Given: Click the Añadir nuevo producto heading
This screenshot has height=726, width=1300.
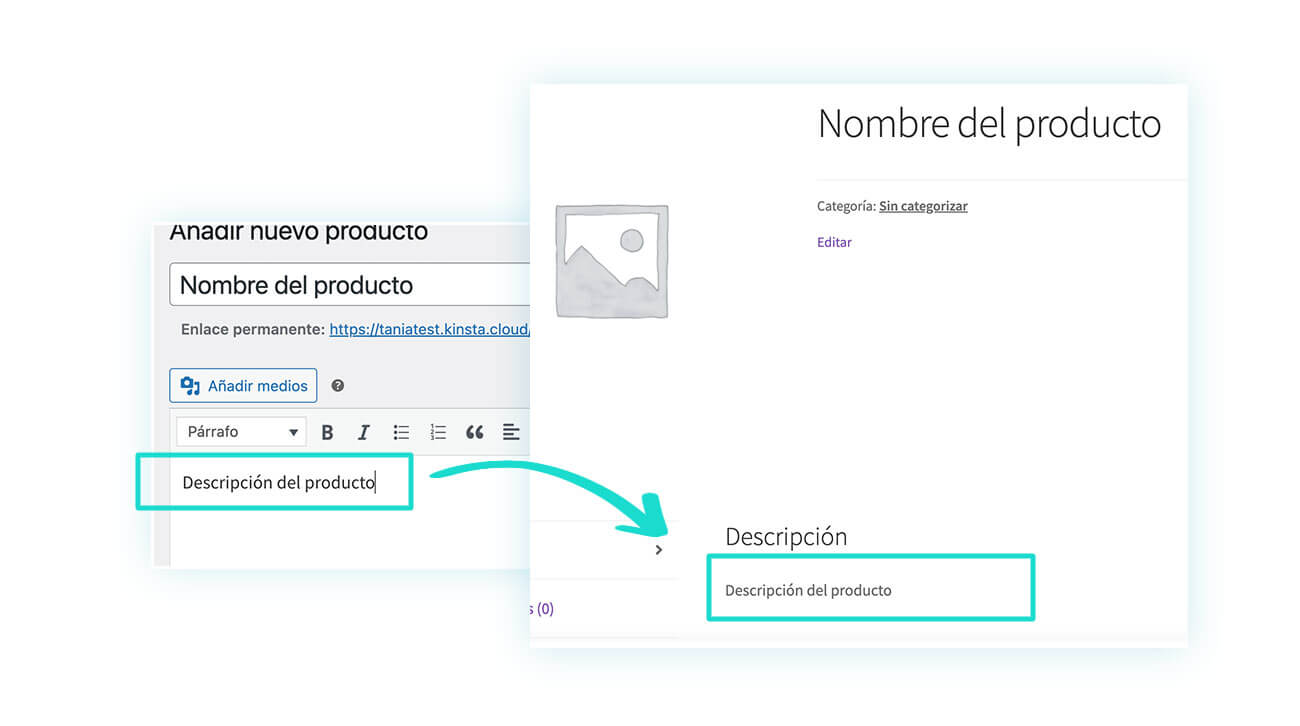Looking at the screenshot, I should 298,231.
